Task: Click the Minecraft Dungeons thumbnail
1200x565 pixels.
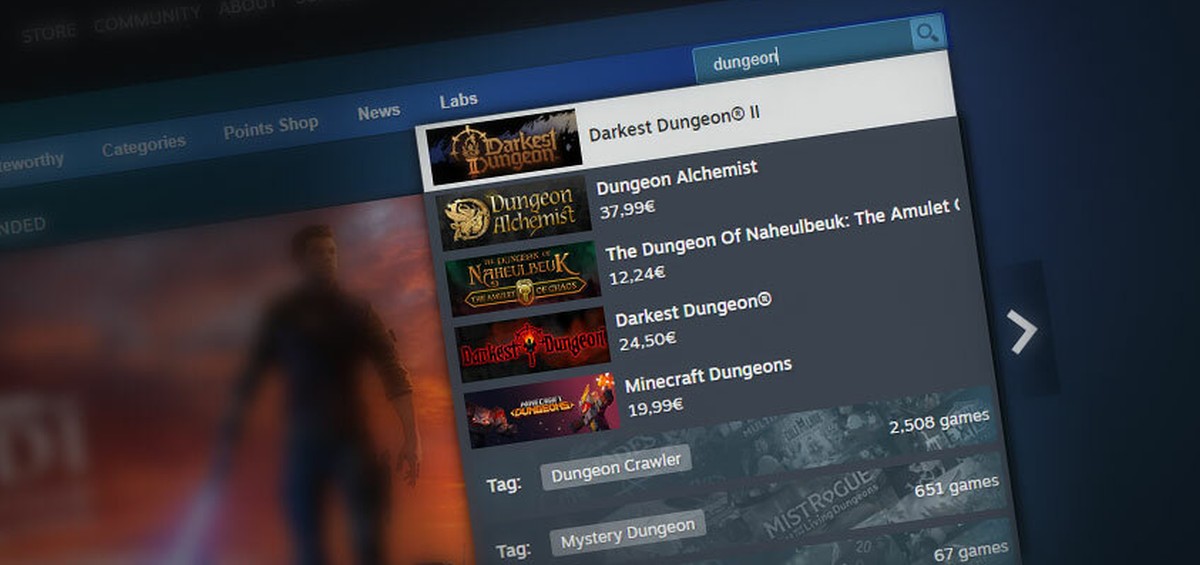Action: coord(542,411)
